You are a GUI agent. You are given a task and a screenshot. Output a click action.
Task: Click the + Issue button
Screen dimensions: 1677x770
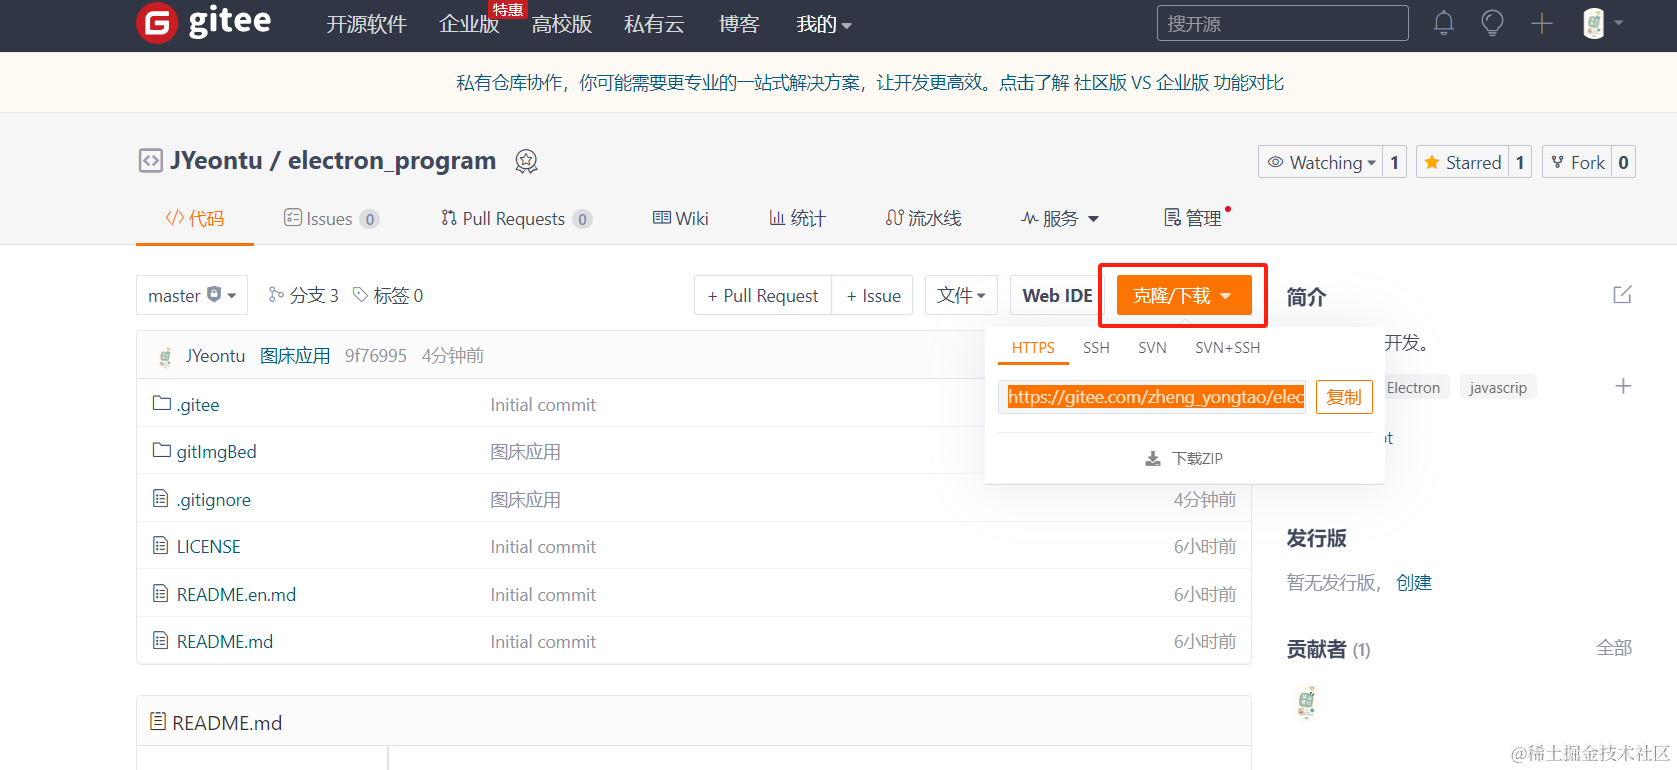(x=873, y=295)
